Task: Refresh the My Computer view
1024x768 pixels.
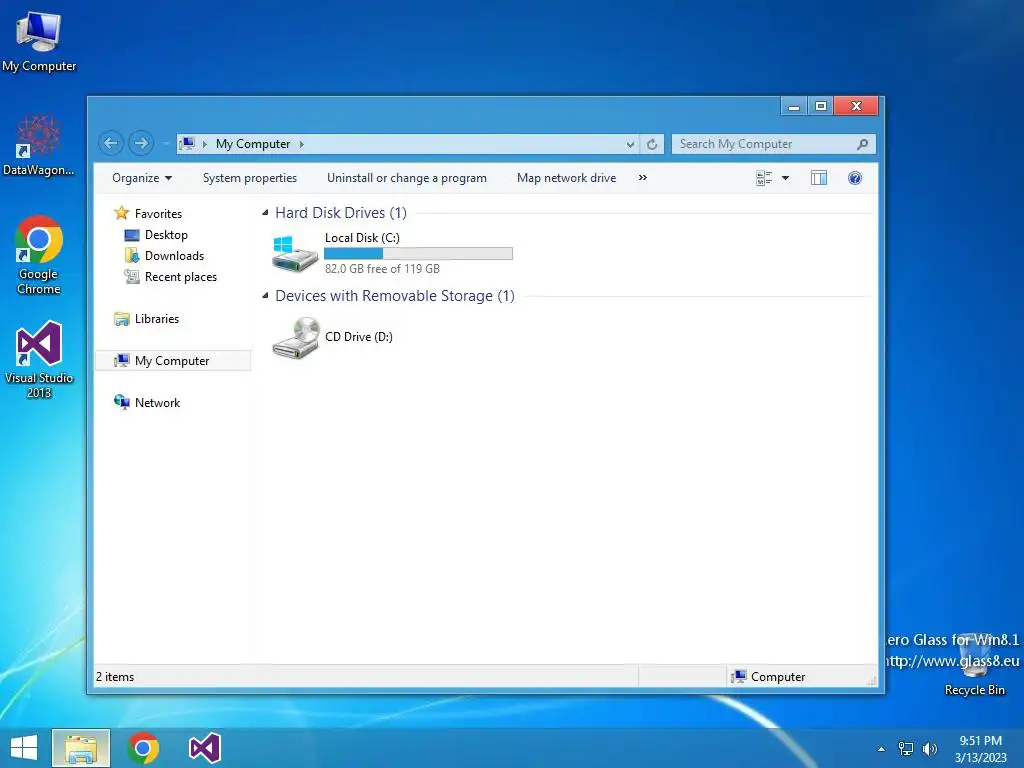Action: [x=652, y=144]
